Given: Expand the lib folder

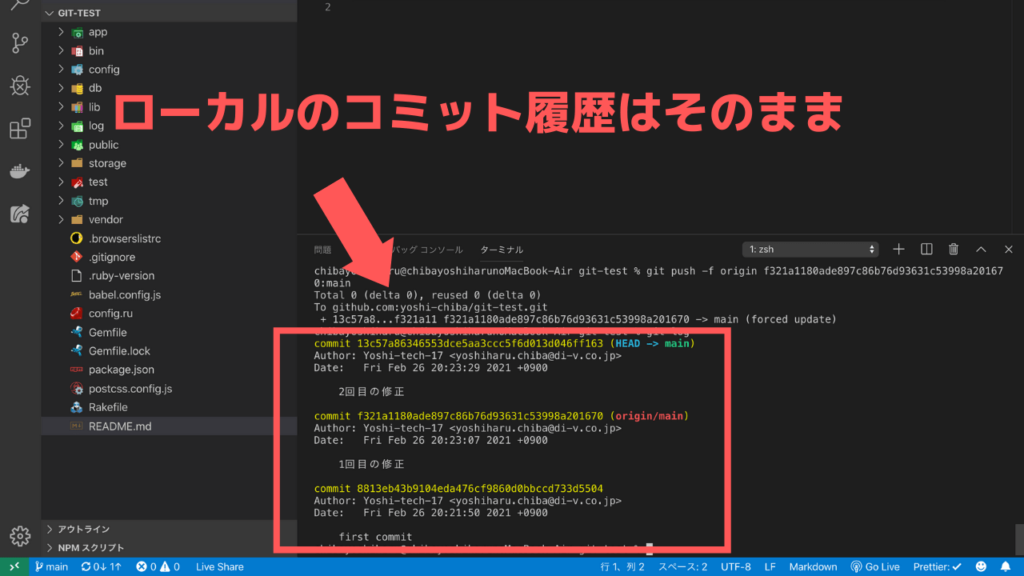Looking at the screenshot, I should coord(168,107).
